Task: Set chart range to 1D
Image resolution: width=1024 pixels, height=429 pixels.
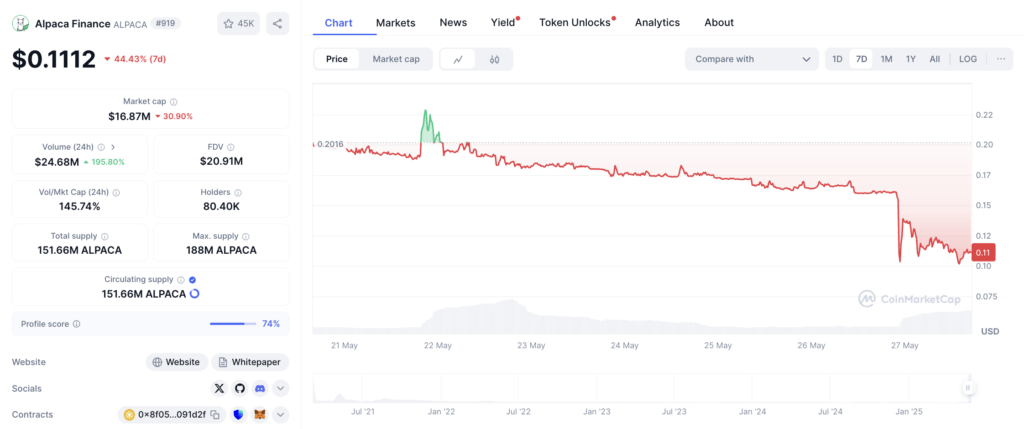Action: coord(837,59)
